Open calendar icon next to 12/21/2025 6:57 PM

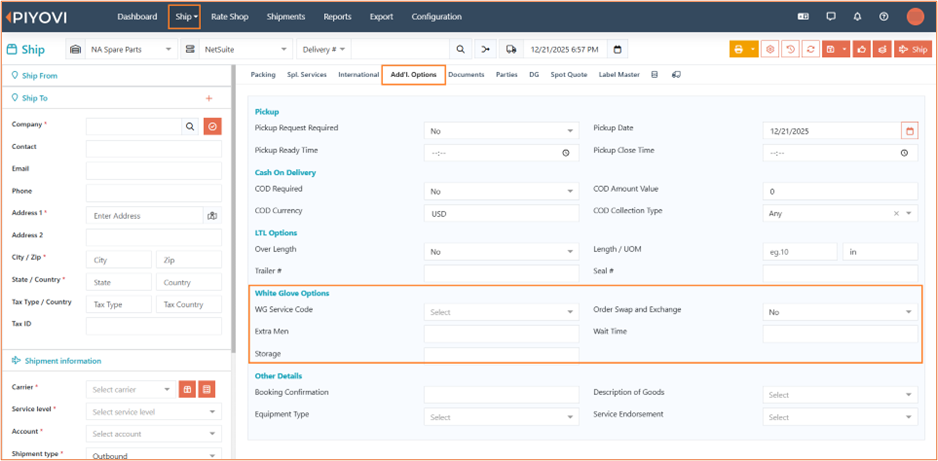pos(617,50)
